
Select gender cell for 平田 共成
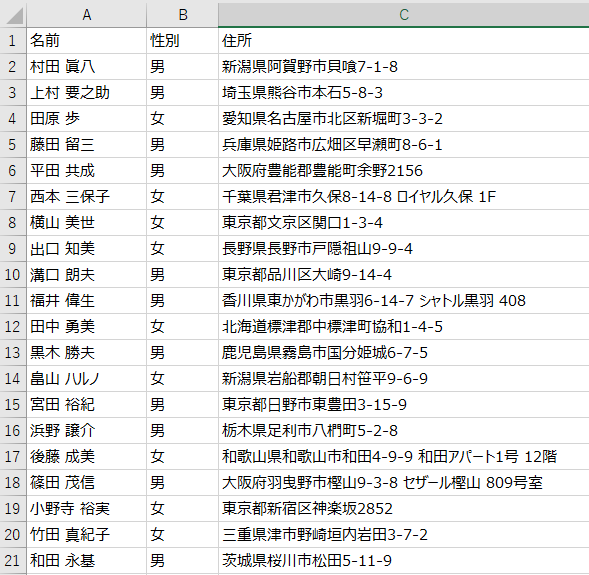183,171
